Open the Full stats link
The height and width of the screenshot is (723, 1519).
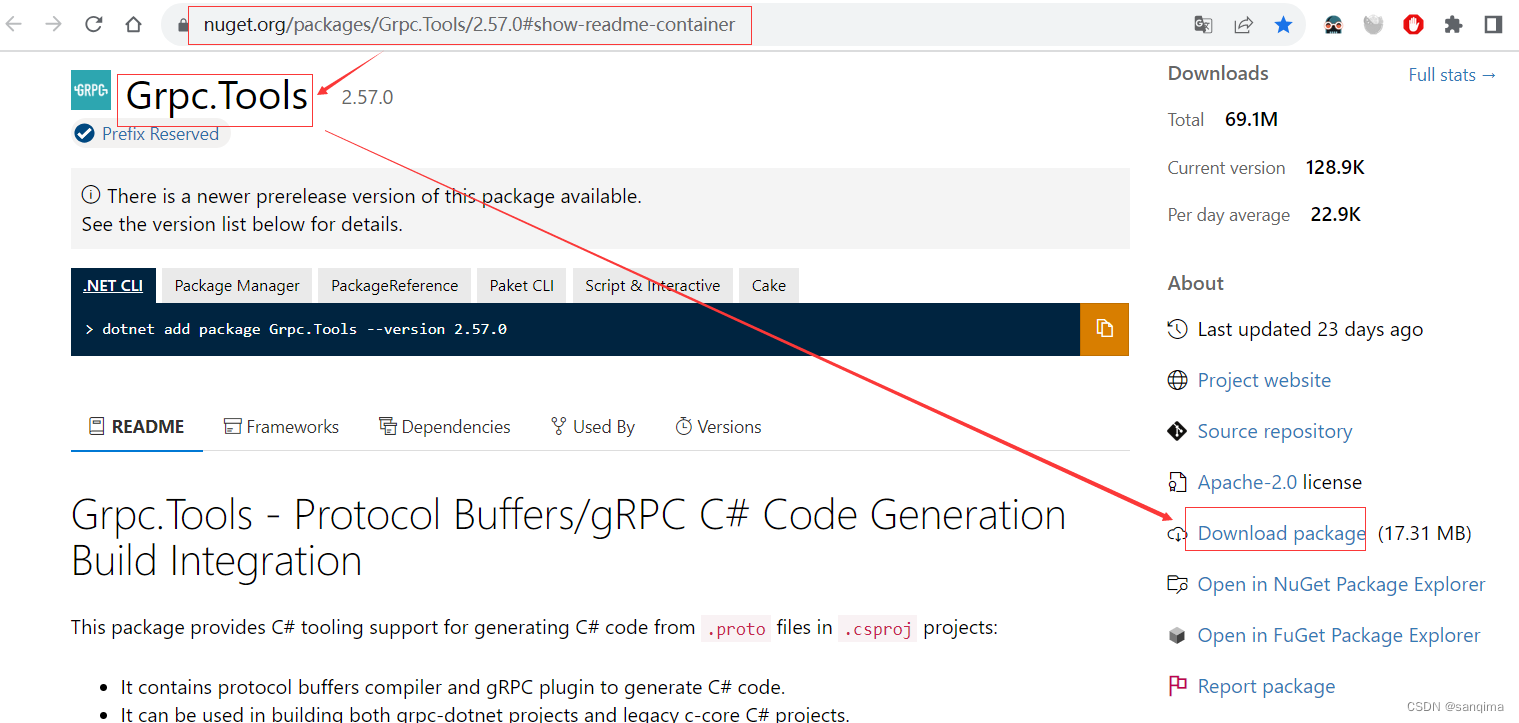(1453, 74)
